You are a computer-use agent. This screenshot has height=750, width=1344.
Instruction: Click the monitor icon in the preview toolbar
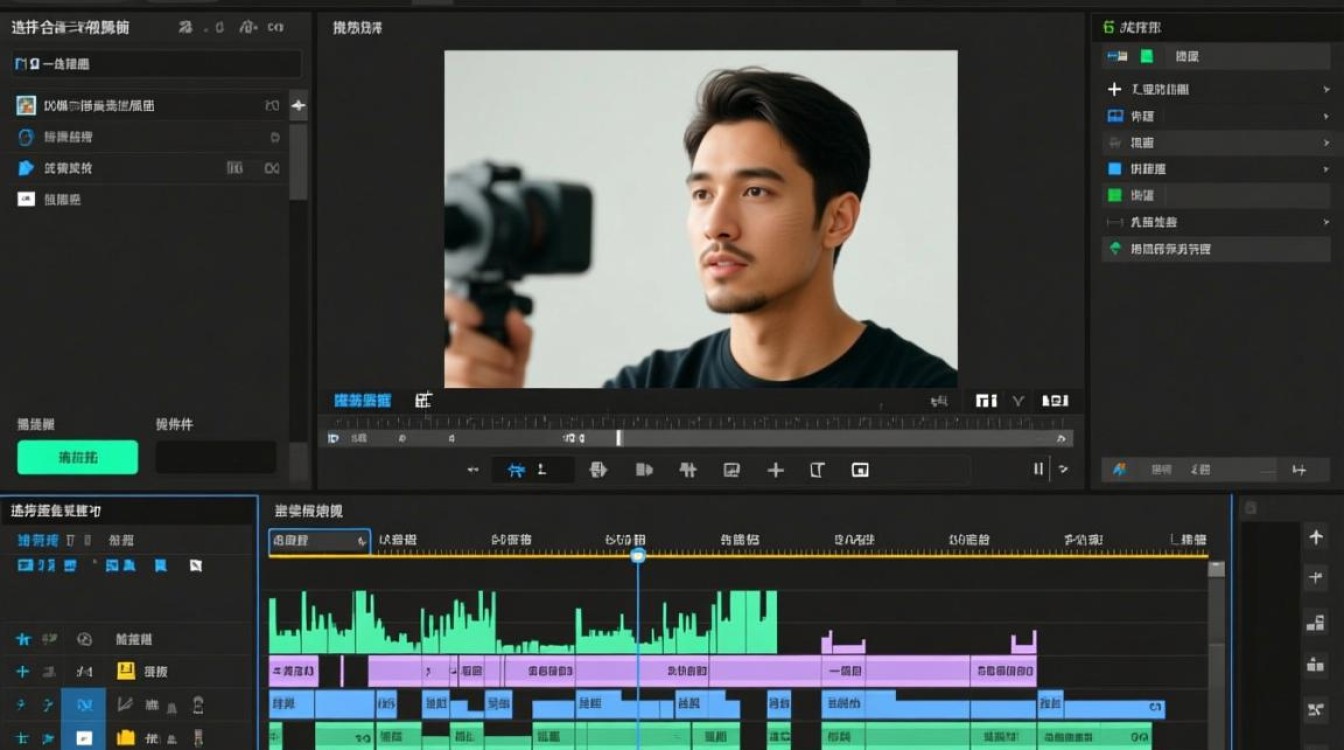point(731,469)
